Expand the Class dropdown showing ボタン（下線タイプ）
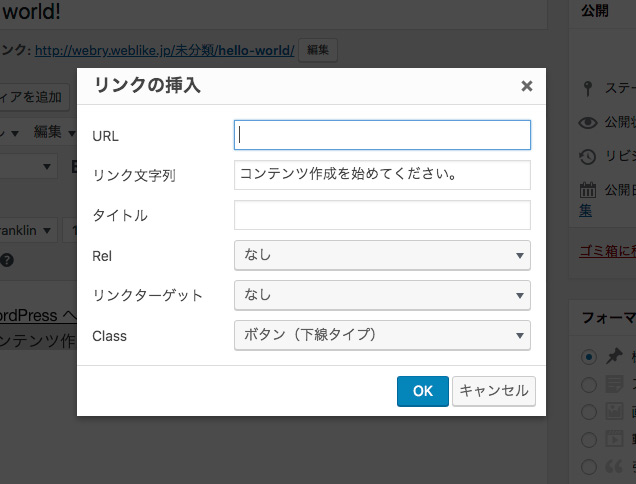The height and width of the screenshot is (484, 636). pyautogui.click(x=381, y=335)
